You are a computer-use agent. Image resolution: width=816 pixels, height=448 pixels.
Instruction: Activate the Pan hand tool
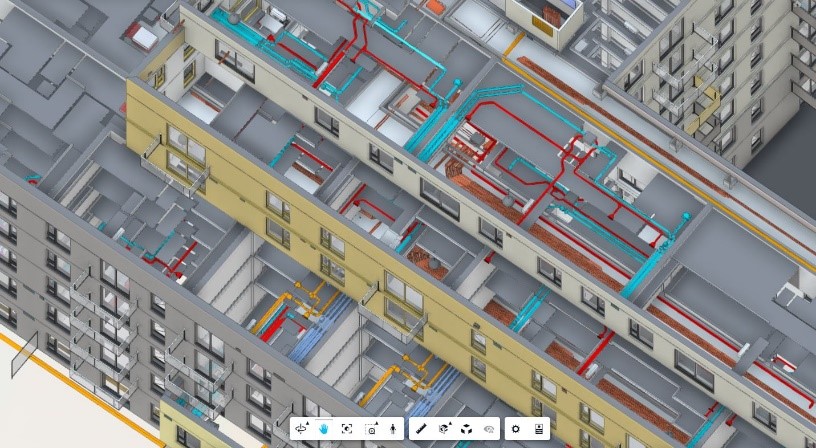tap(324, 428)
